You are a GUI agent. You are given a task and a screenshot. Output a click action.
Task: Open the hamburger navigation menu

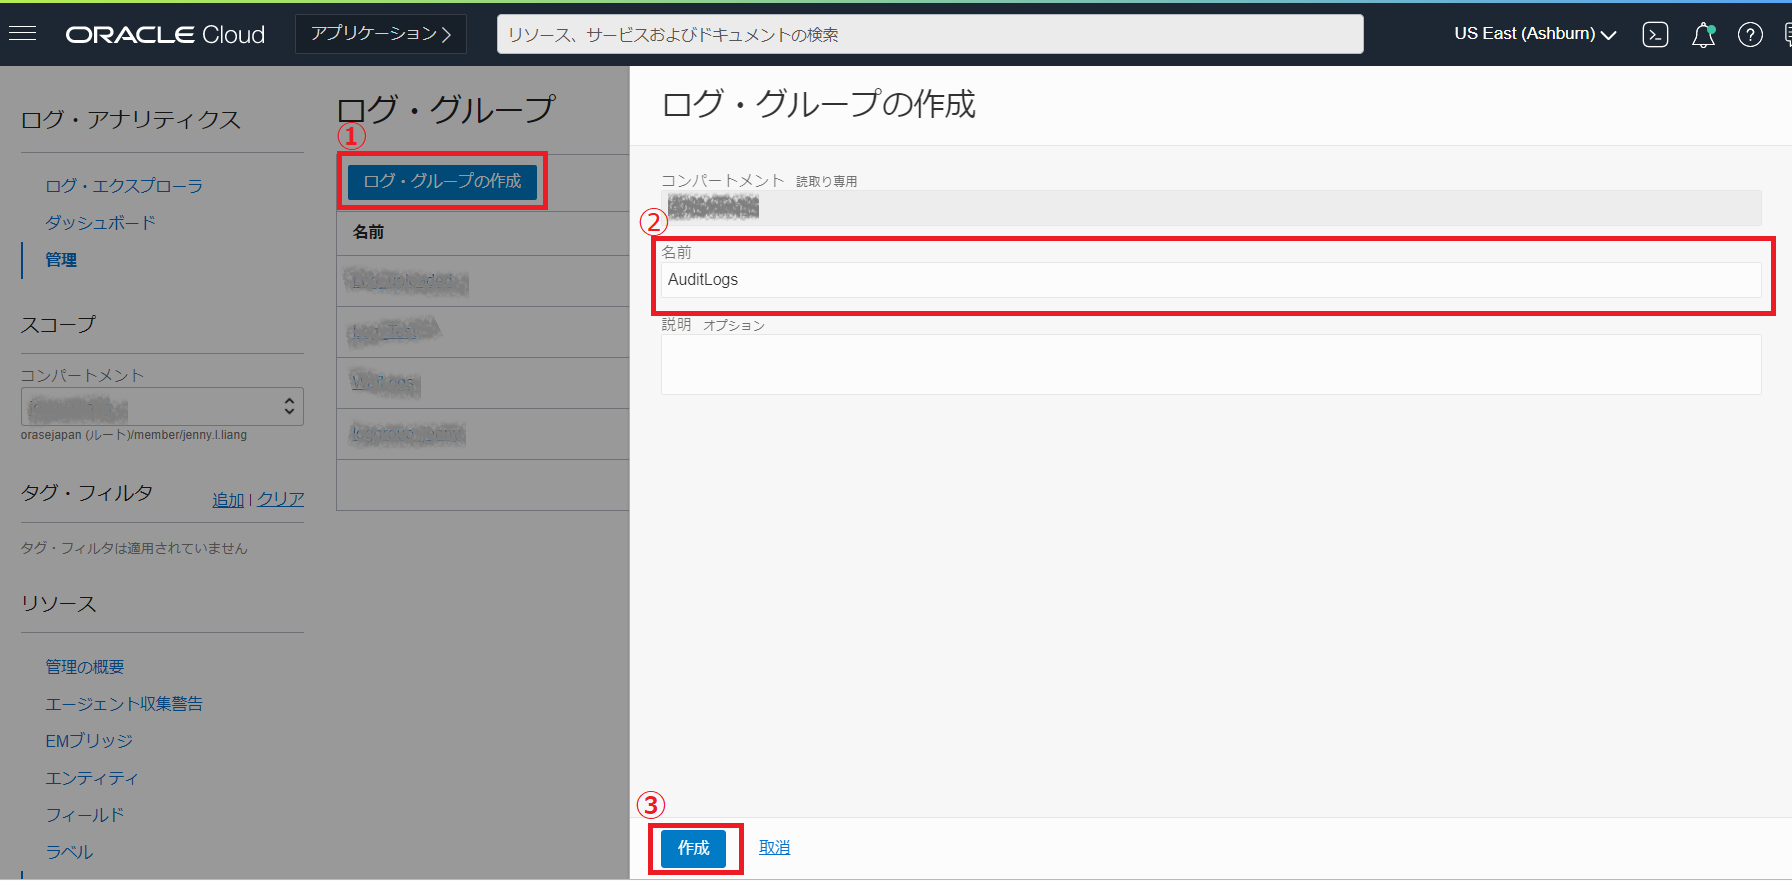(x=22, y=34)
